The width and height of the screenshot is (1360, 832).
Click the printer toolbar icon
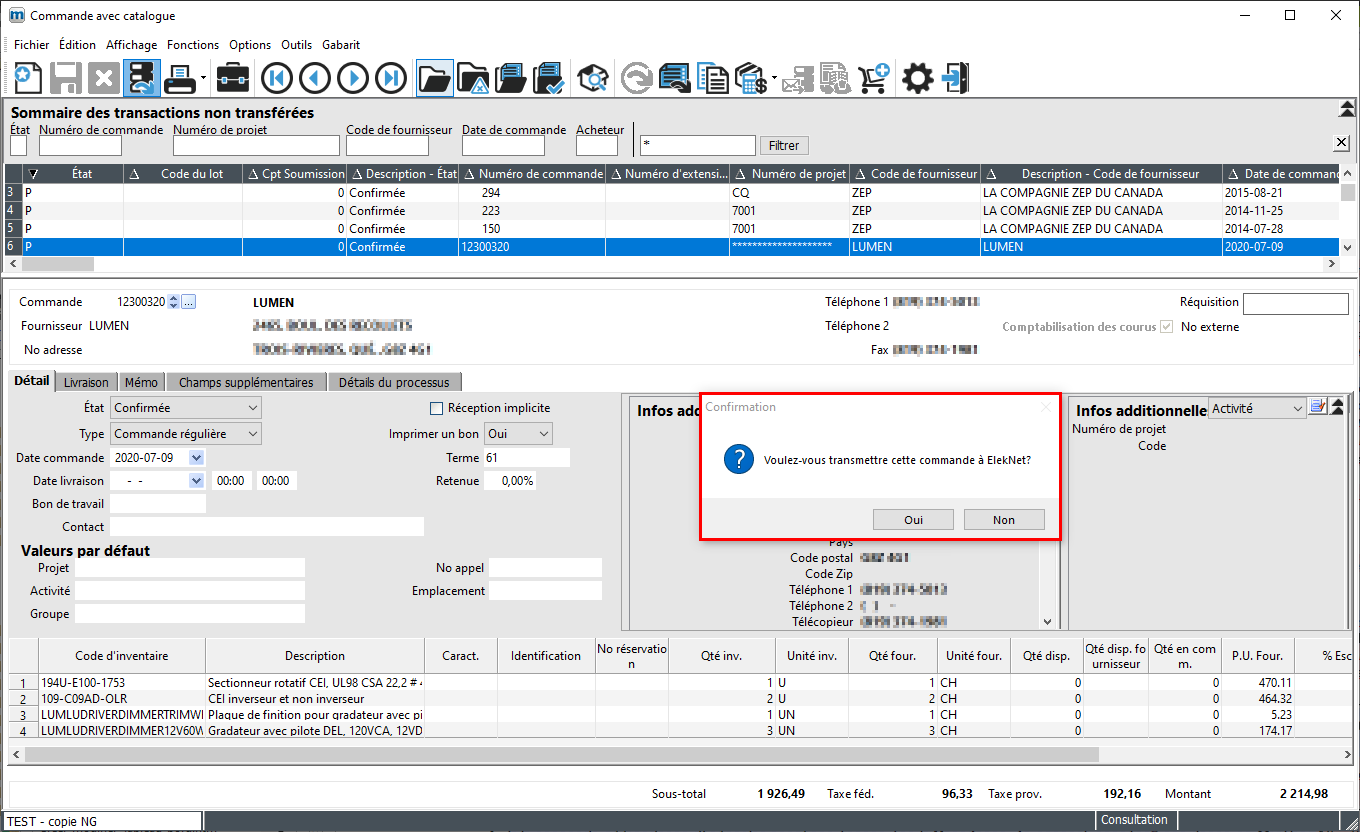point(180,77)
